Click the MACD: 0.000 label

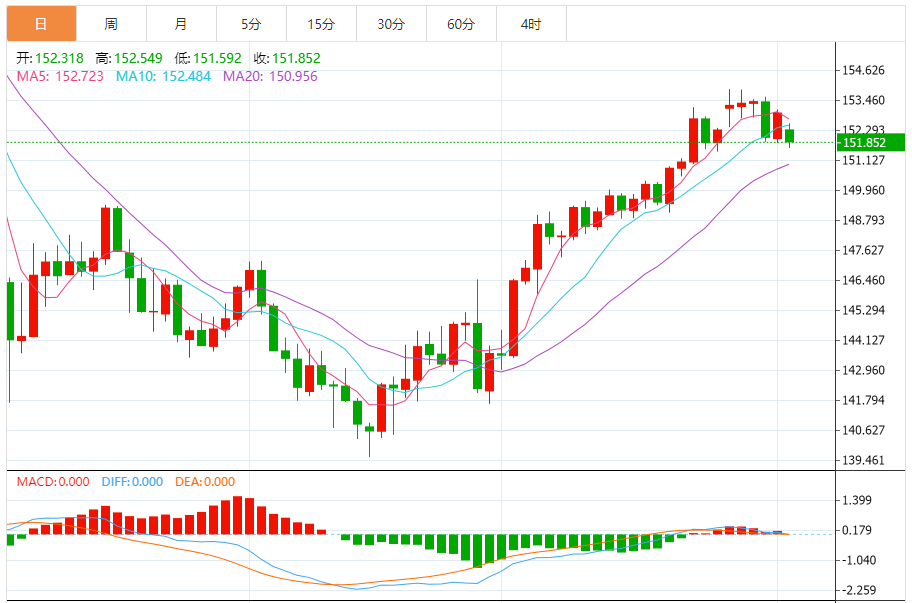[x=54, y=482]
